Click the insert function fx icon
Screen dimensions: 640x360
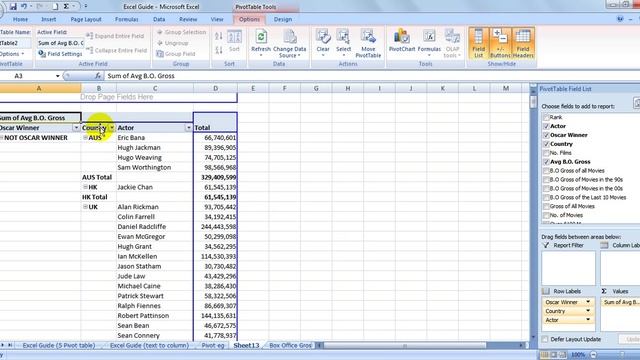click(x=98, y=76)
